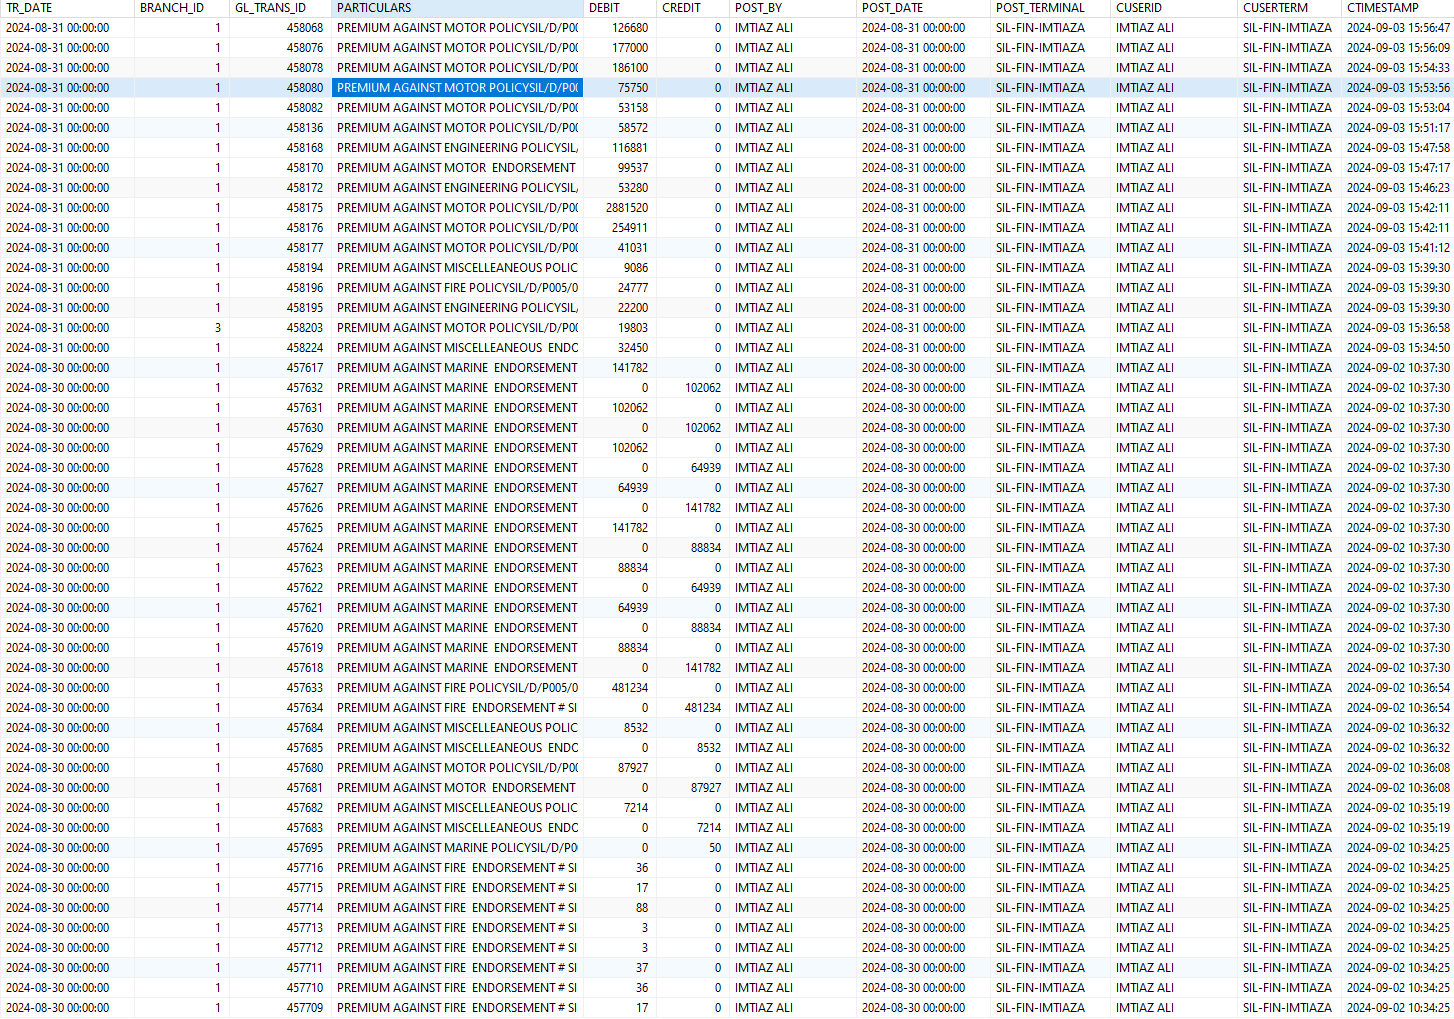Click the DEBIT value 9086
The image size is (1454, 1019).
(x=636, y=268)
